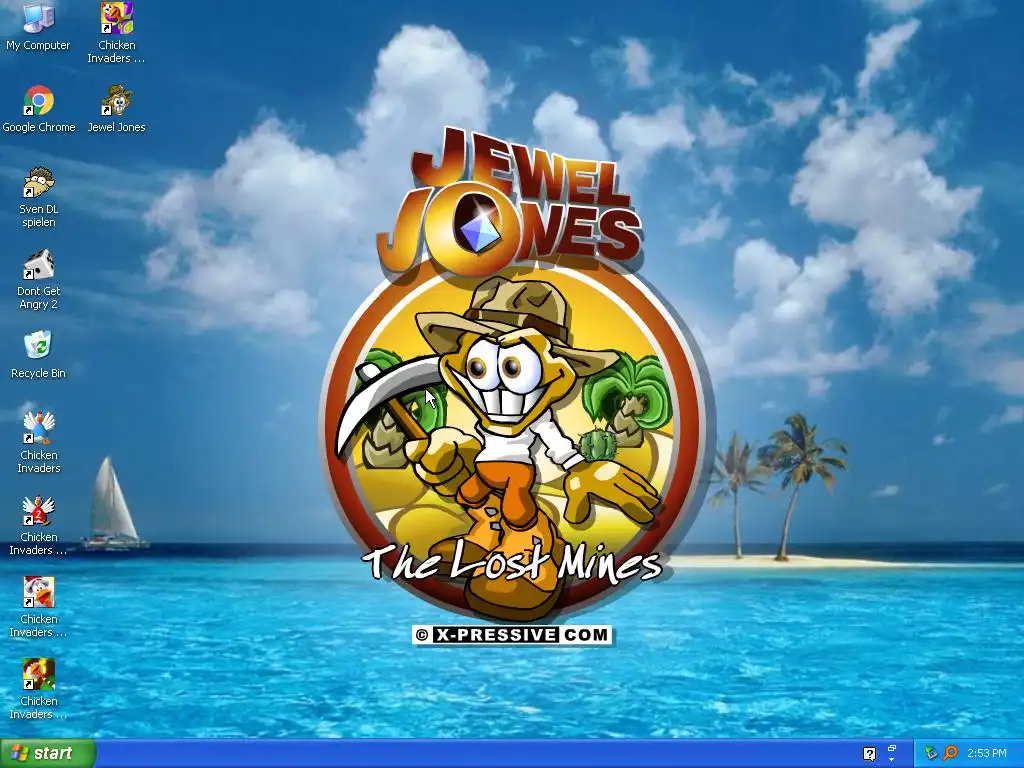Open the Windows start menu
Viewport: 1024px width, 768px height.
point(48,753)
